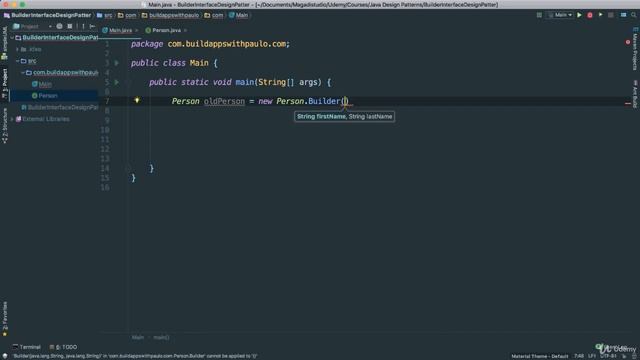
Task: Select the src folder label in tree
Action: coord(32,61)
